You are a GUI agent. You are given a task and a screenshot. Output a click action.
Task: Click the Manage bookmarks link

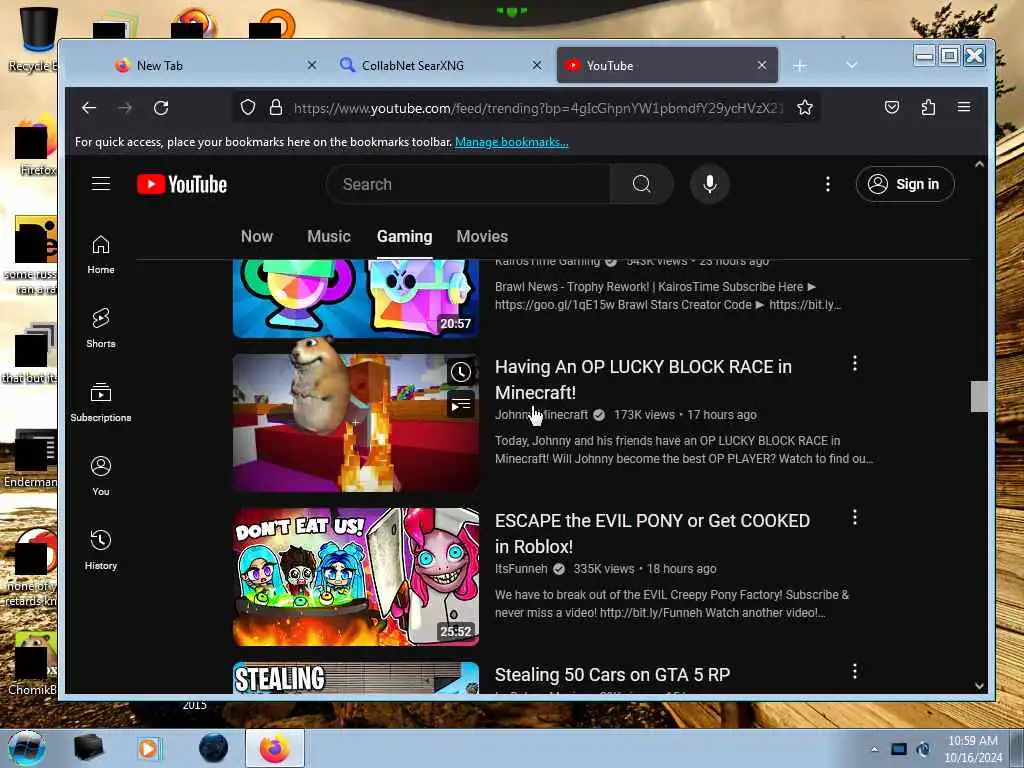(x=511, y=142)
